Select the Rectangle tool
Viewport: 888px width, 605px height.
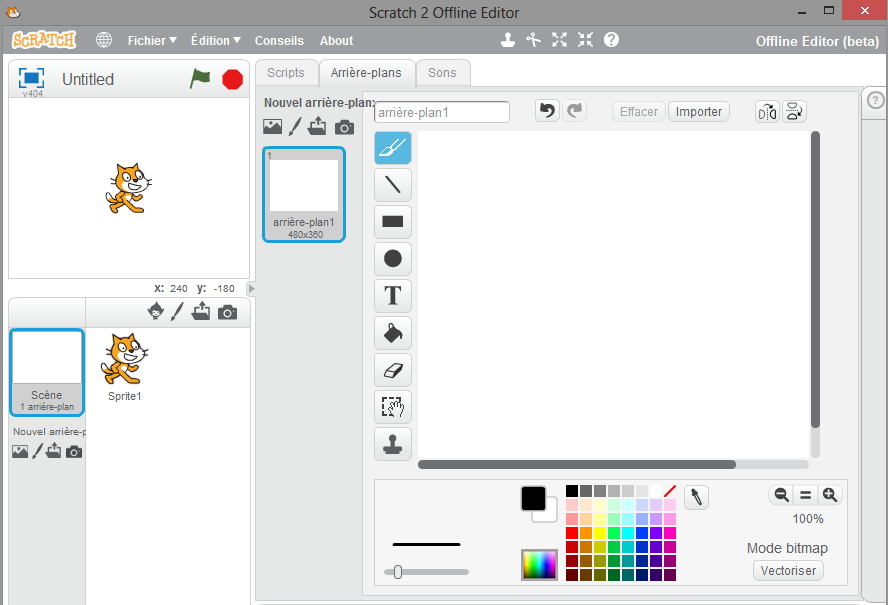[x=392, y=222]
